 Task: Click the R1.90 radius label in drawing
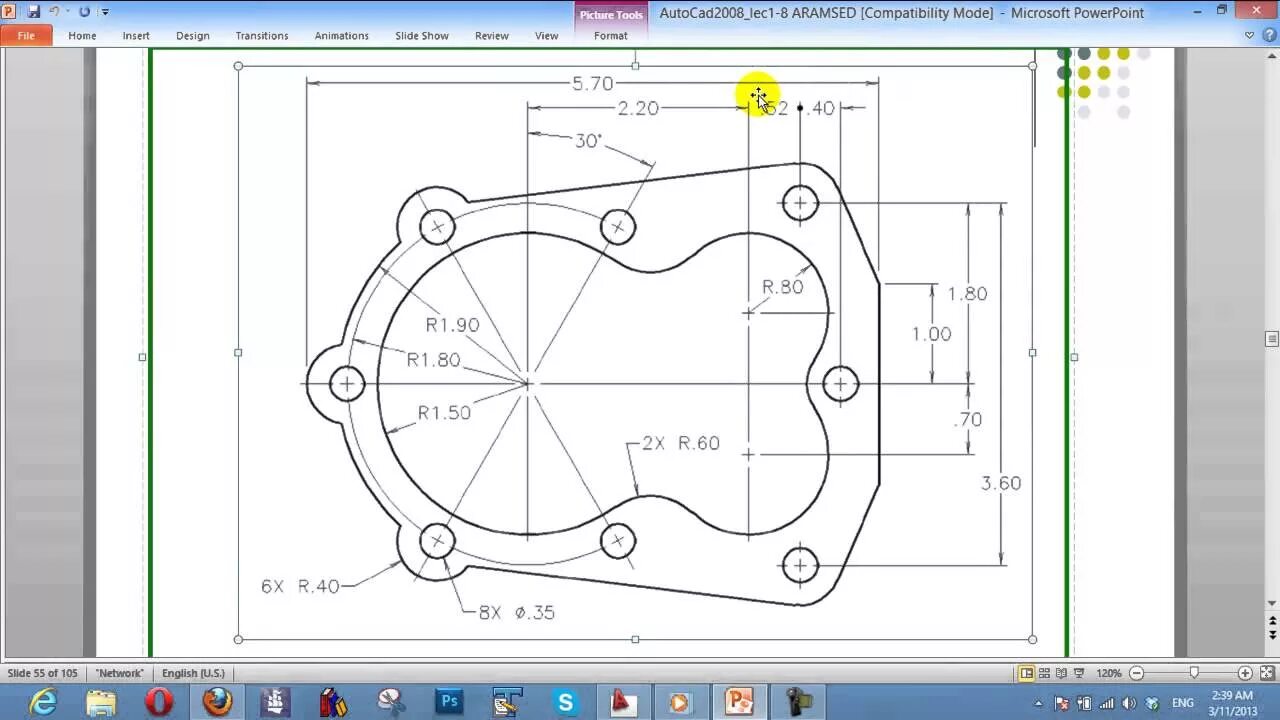[452, 325]
